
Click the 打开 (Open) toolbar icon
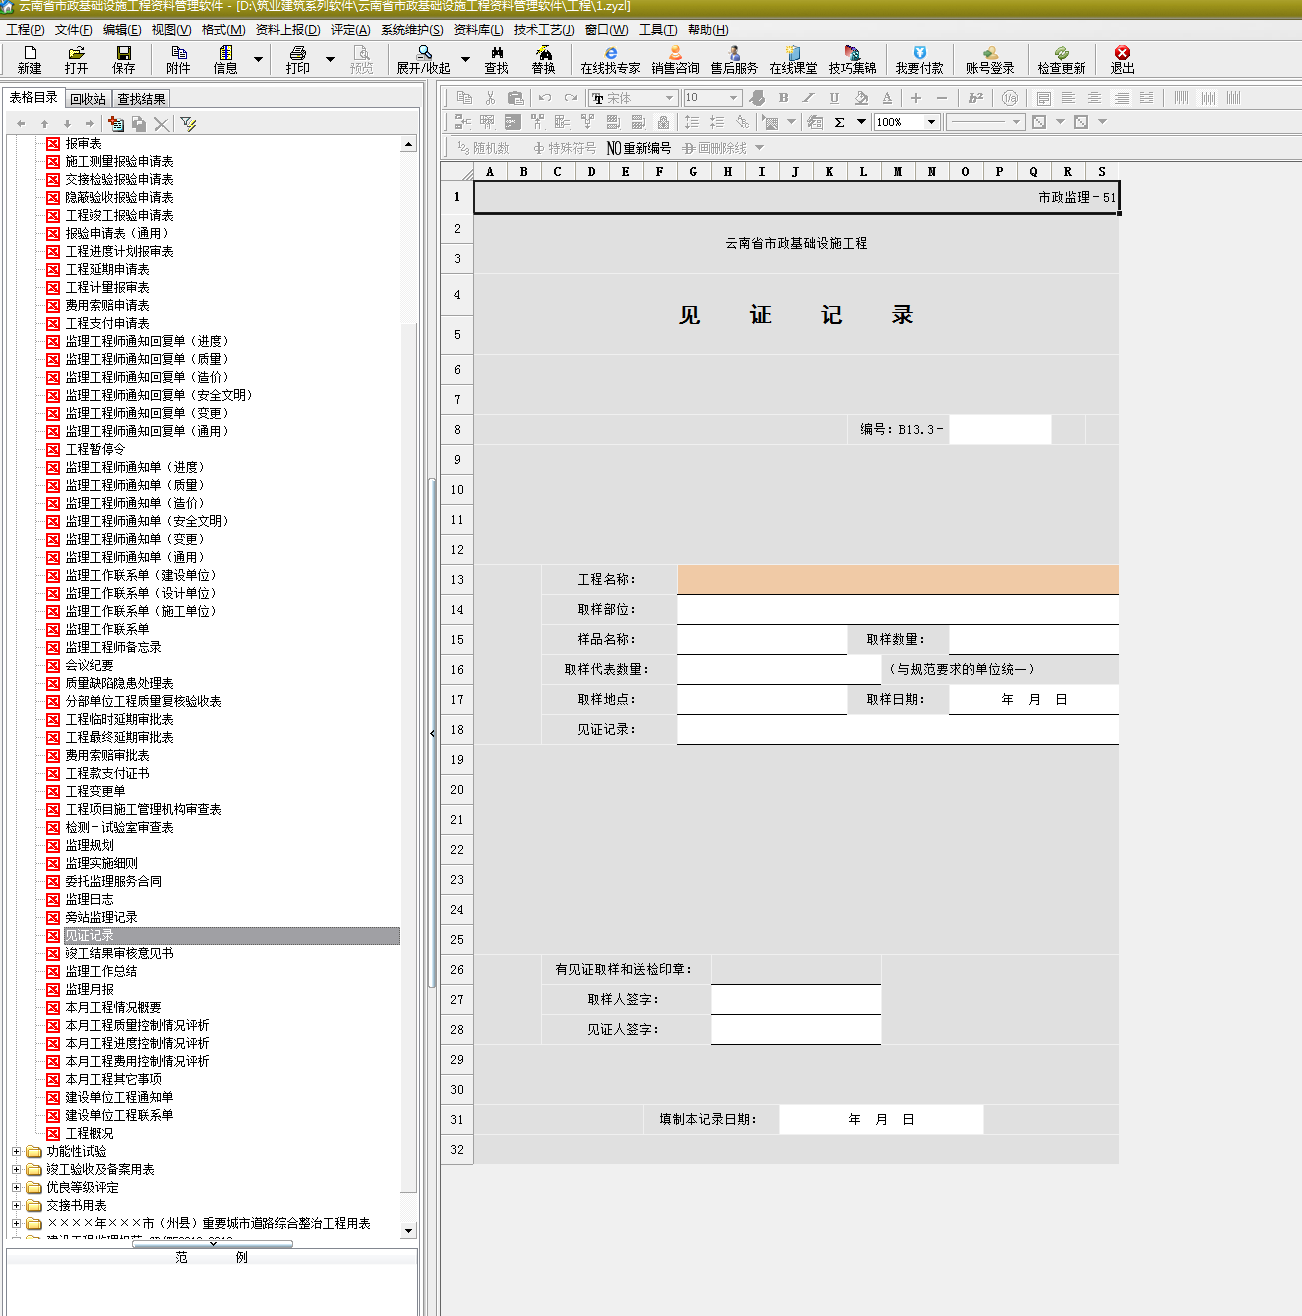coord(76,59)
